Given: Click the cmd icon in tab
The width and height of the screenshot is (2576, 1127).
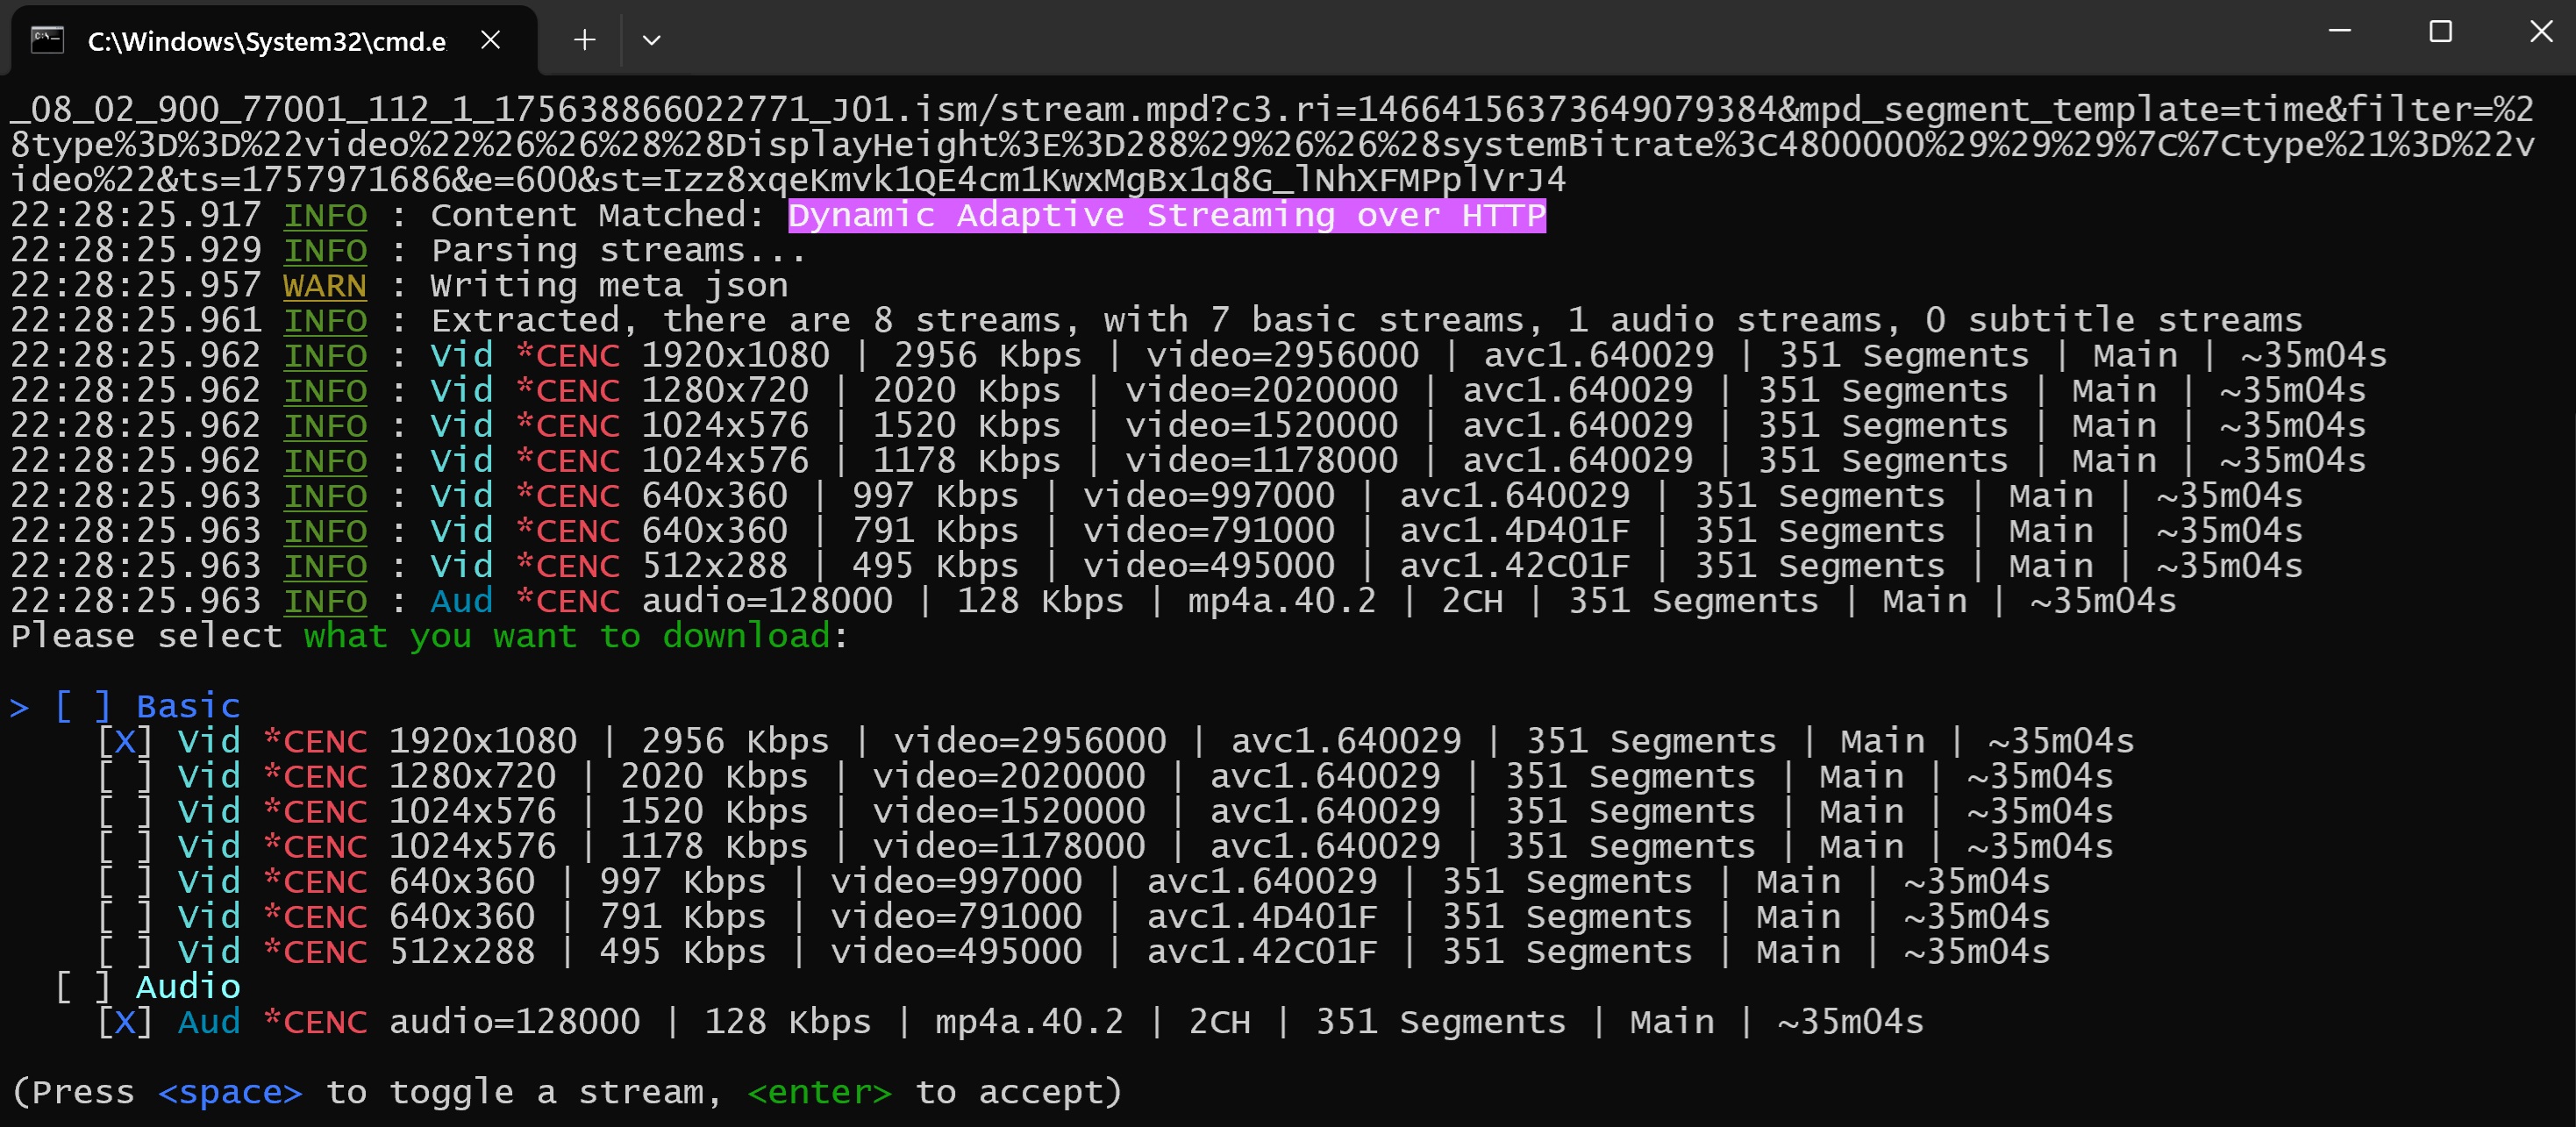Looking at the screenshot, I should pyautogui.click(x=47, y=40).
